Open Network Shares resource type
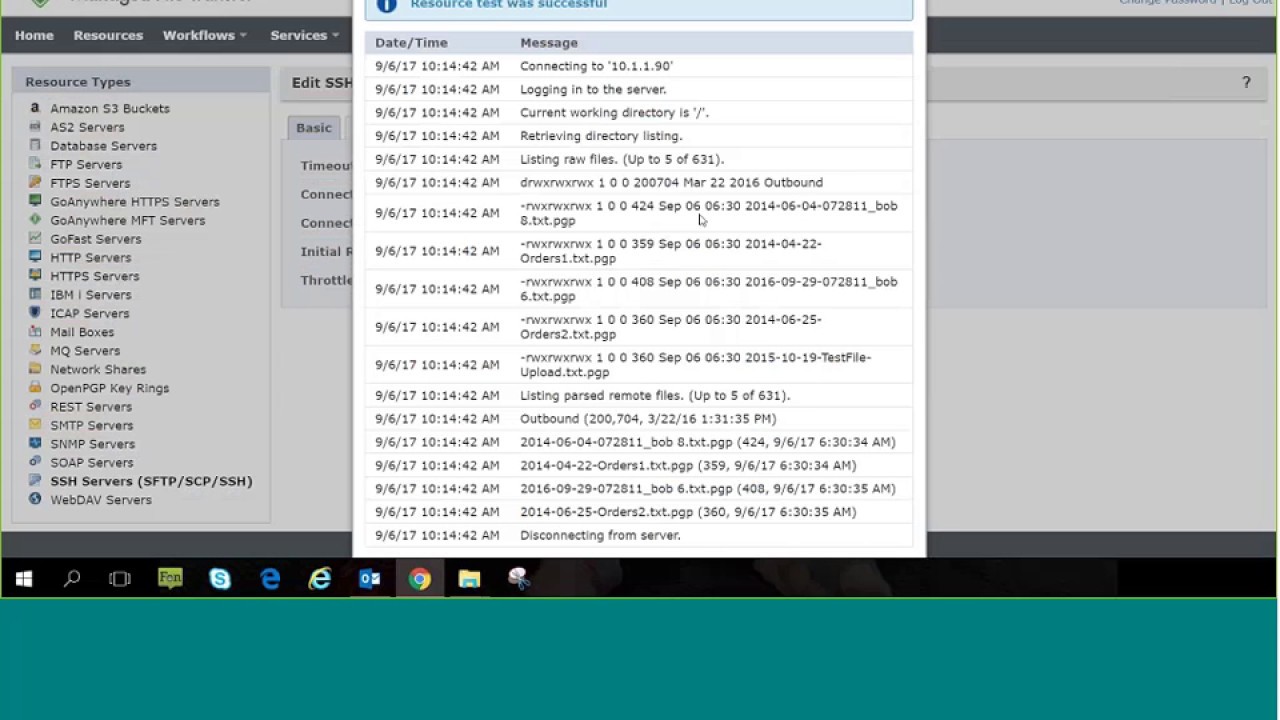1280x720 pixels. [98, 369]
